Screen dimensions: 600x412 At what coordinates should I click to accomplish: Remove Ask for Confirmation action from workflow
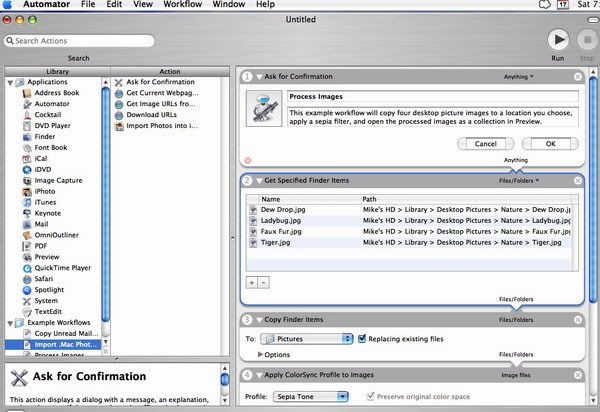click(578, 77)
